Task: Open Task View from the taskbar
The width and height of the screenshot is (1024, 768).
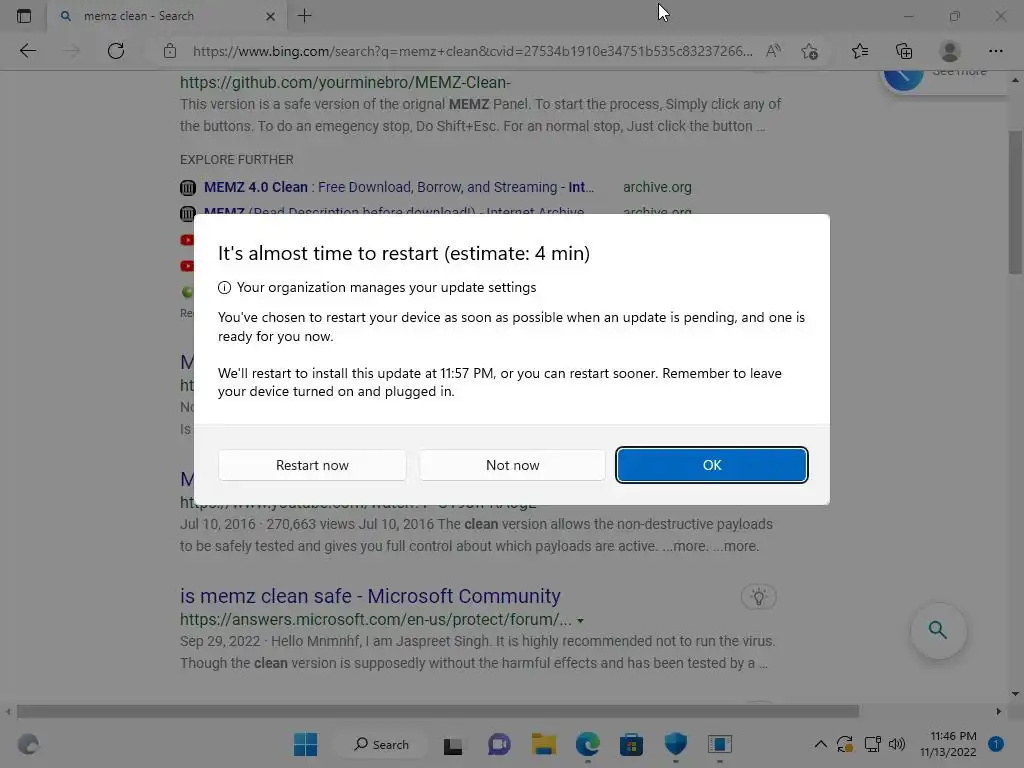Action: pos(453,745)
